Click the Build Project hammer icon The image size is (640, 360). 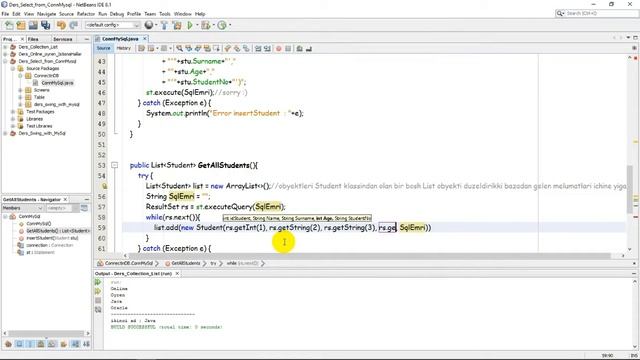pos(164,25)
